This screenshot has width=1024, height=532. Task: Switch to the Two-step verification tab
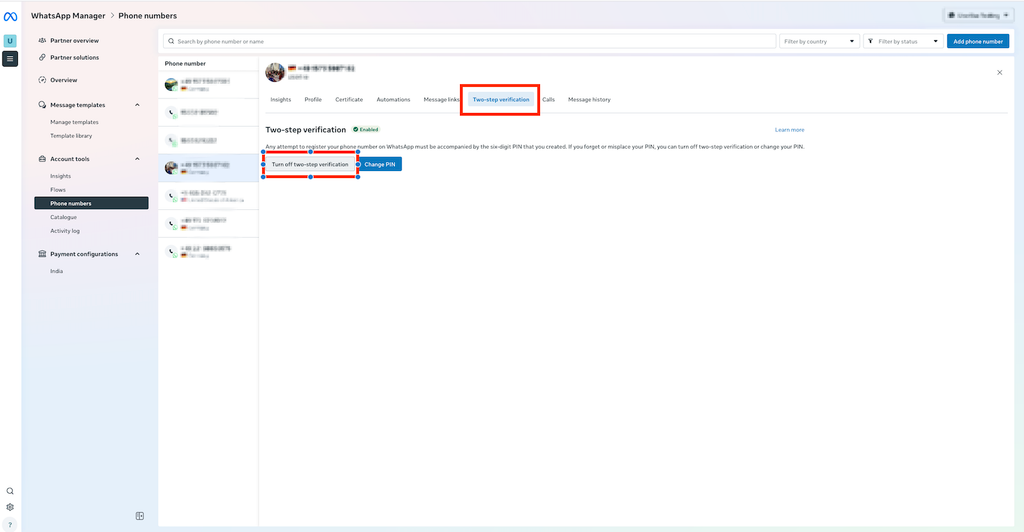501,100
